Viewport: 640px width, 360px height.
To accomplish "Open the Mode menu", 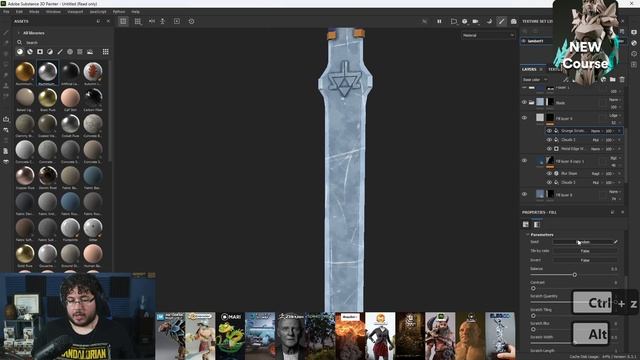I will click(34, 12).
